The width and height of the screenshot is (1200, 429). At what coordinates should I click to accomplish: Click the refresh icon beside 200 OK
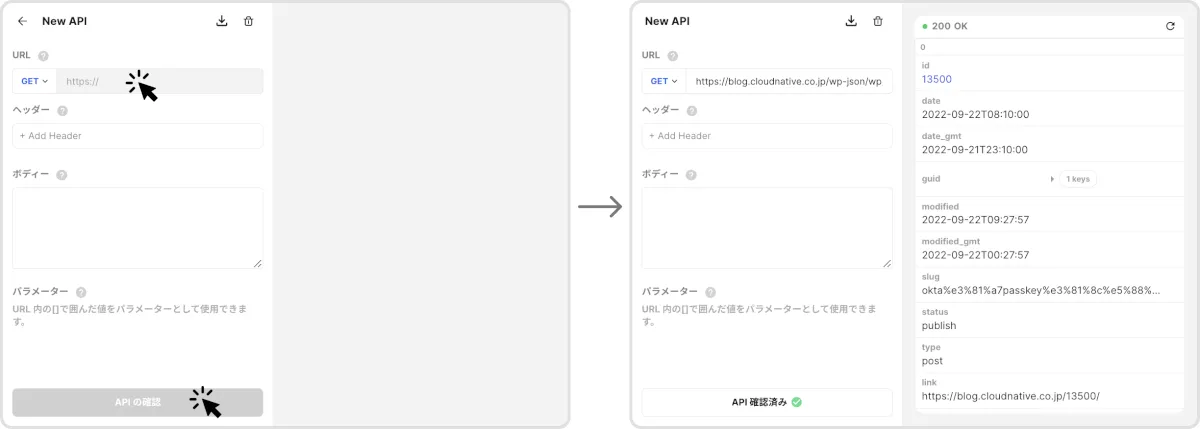point(1170,27)
